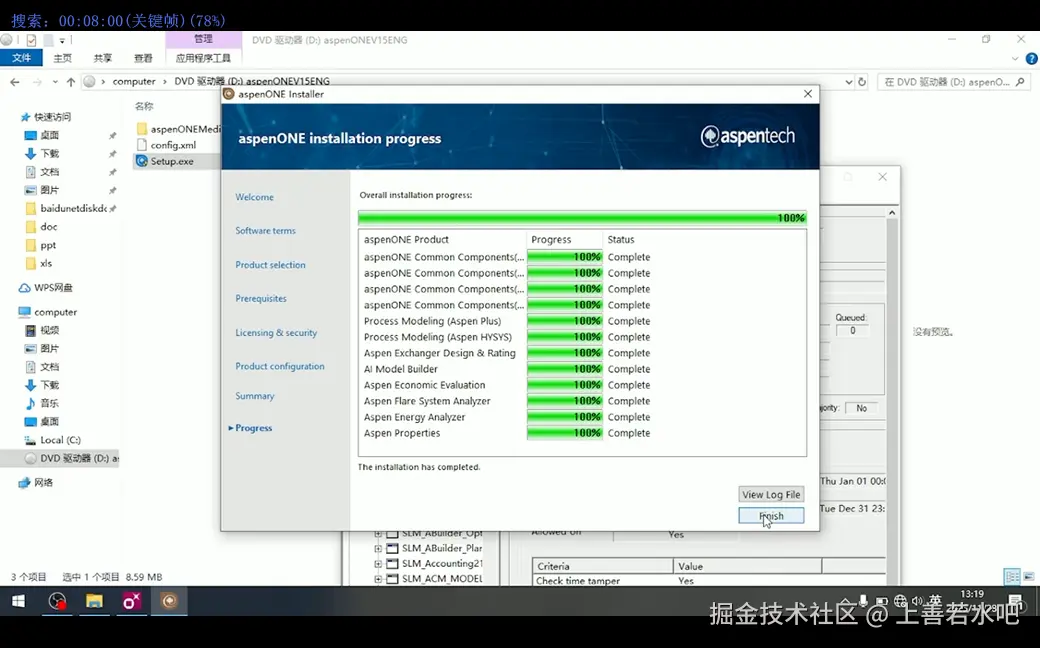Open the doc folder in sidebar

(x=41, y=227)
